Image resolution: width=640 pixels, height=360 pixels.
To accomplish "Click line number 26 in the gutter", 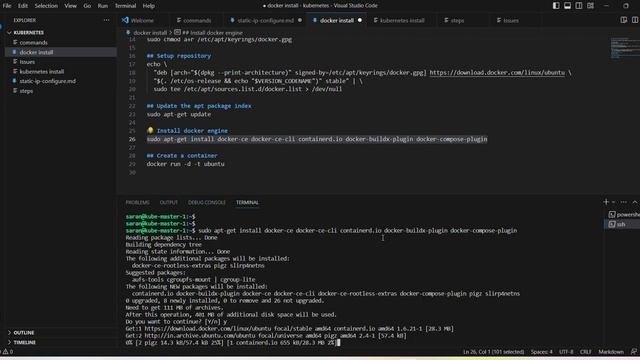I will (132, 139).
